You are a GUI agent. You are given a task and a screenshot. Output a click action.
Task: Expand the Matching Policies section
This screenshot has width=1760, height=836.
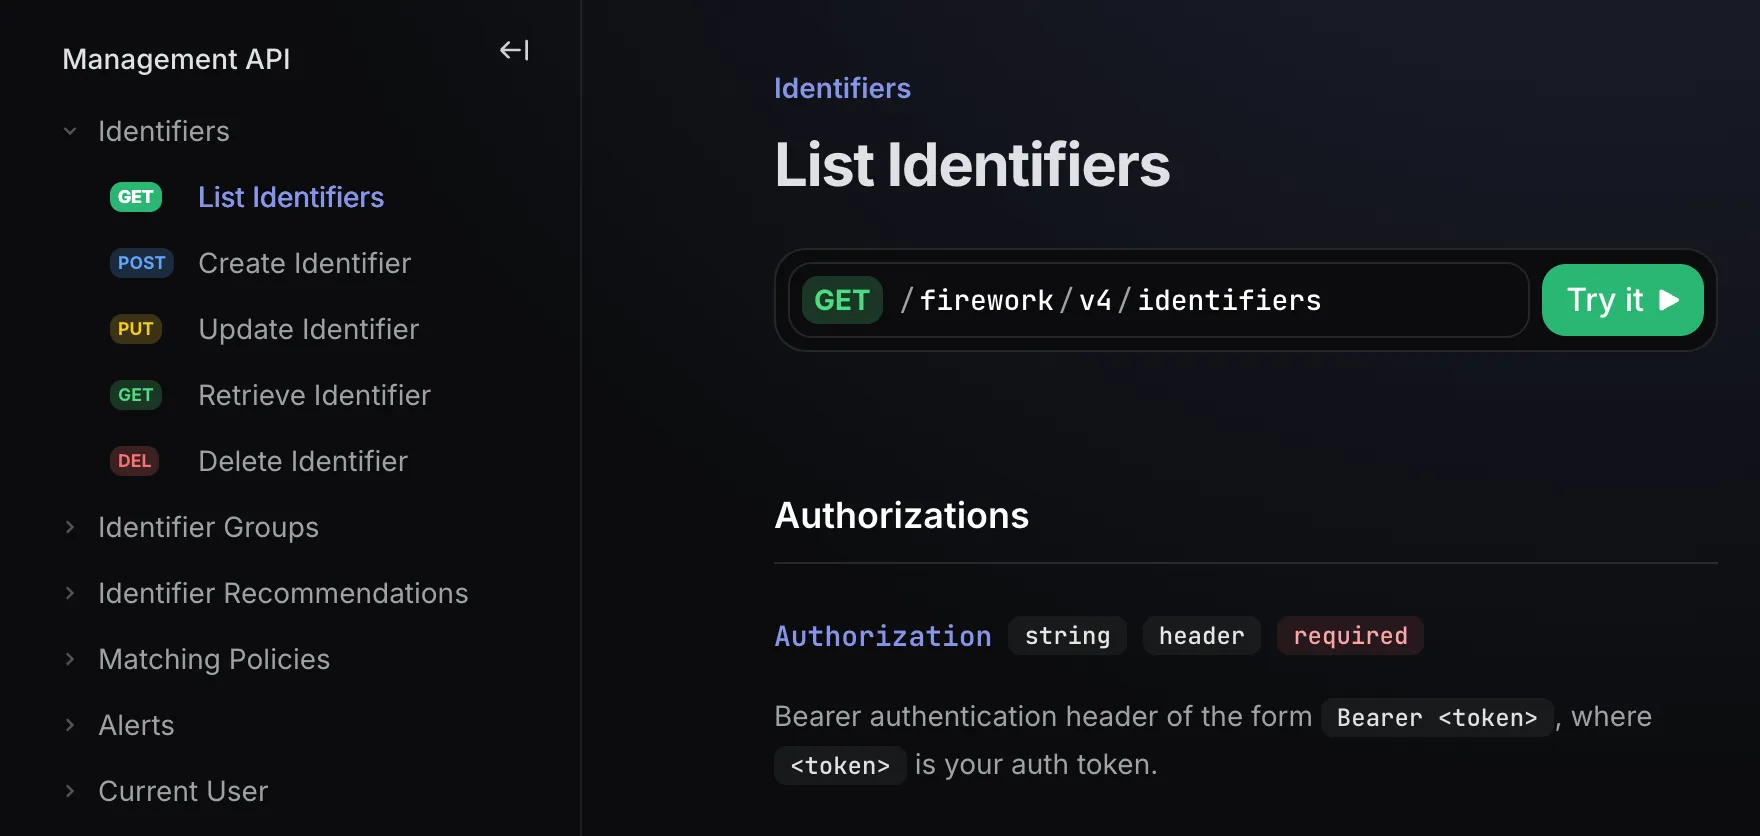[x=70, y=659]
